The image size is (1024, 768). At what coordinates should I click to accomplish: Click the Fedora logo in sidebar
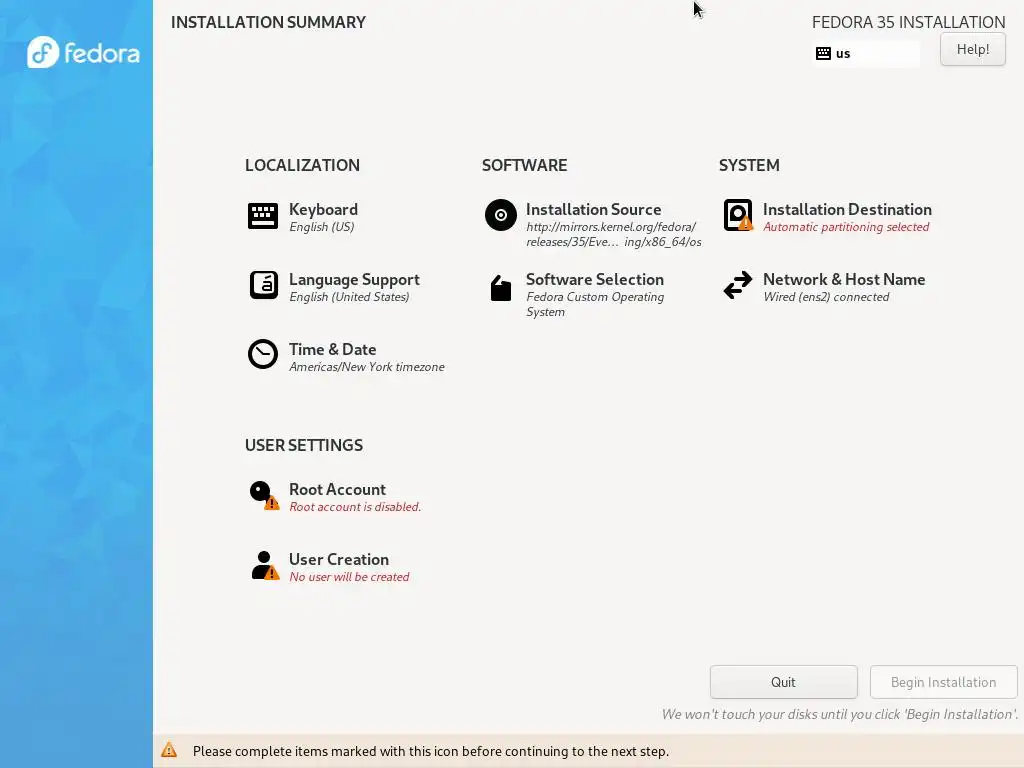click(83, 52)
